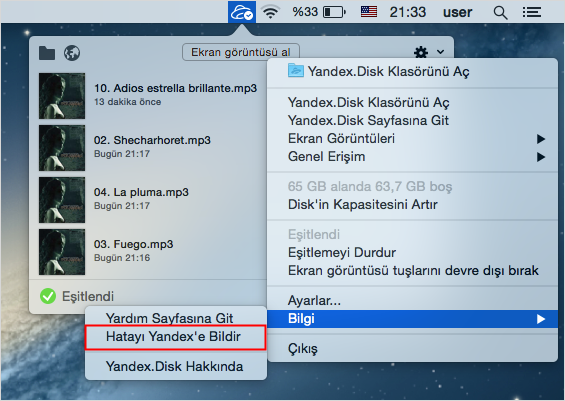Expand the Genel Erişim submenu arrow
Screen dimensions: 565x401
pos(541,157)
